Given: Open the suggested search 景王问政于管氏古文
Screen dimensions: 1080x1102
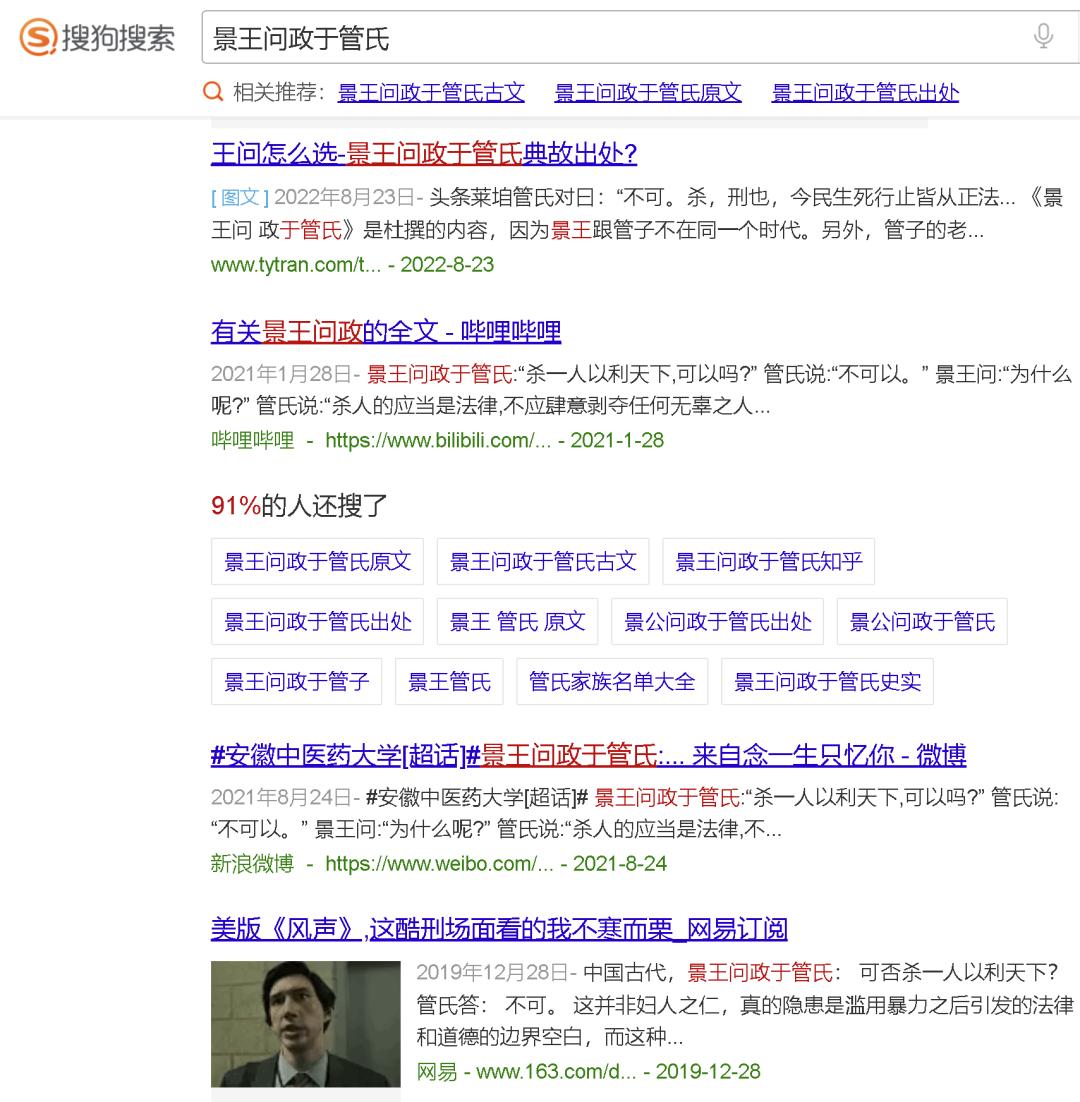Looking at the screenshot, I should (x=433, y=91).
